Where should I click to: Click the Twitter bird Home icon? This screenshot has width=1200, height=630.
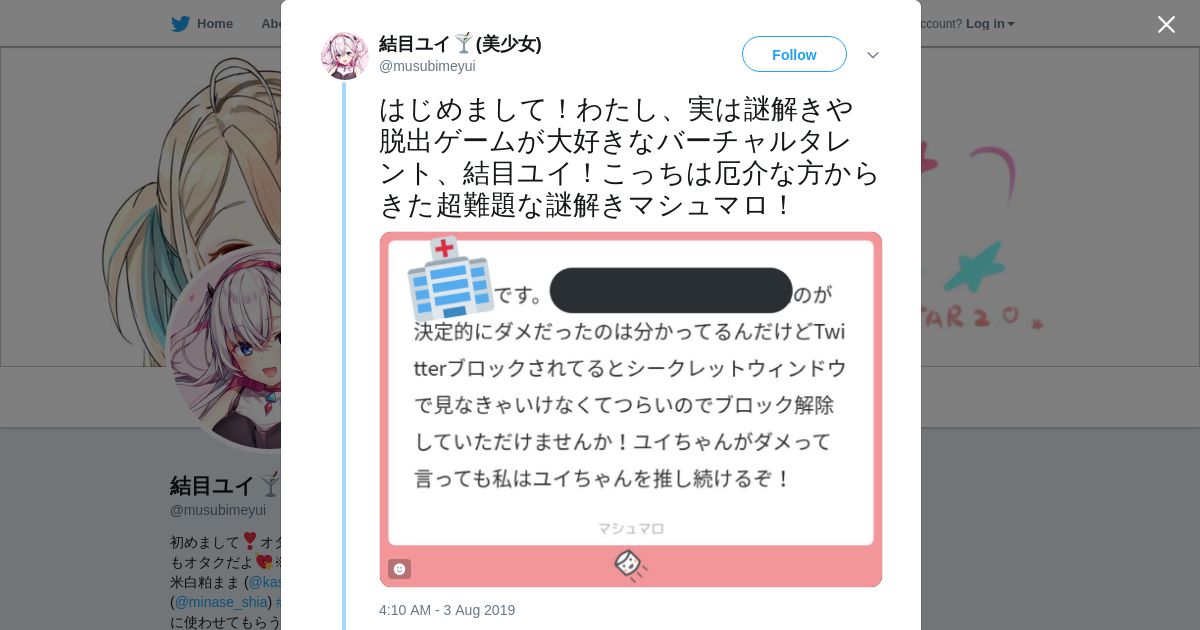click(180, 24)
